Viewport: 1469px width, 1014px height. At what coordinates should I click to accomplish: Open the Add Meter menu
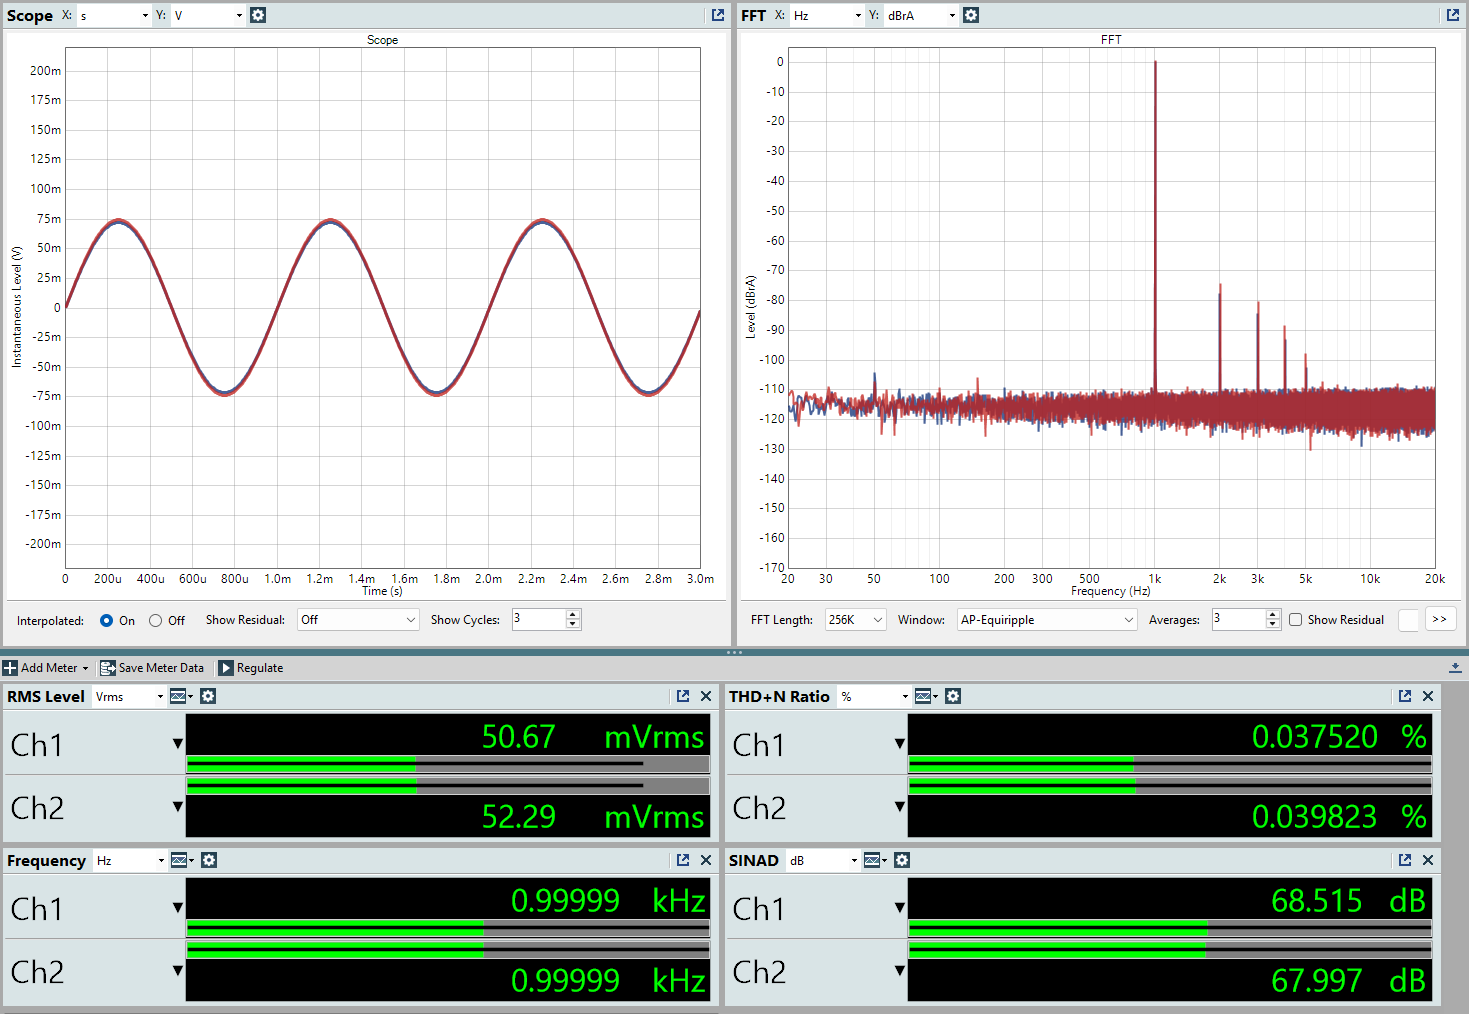(x=46, y=668)
